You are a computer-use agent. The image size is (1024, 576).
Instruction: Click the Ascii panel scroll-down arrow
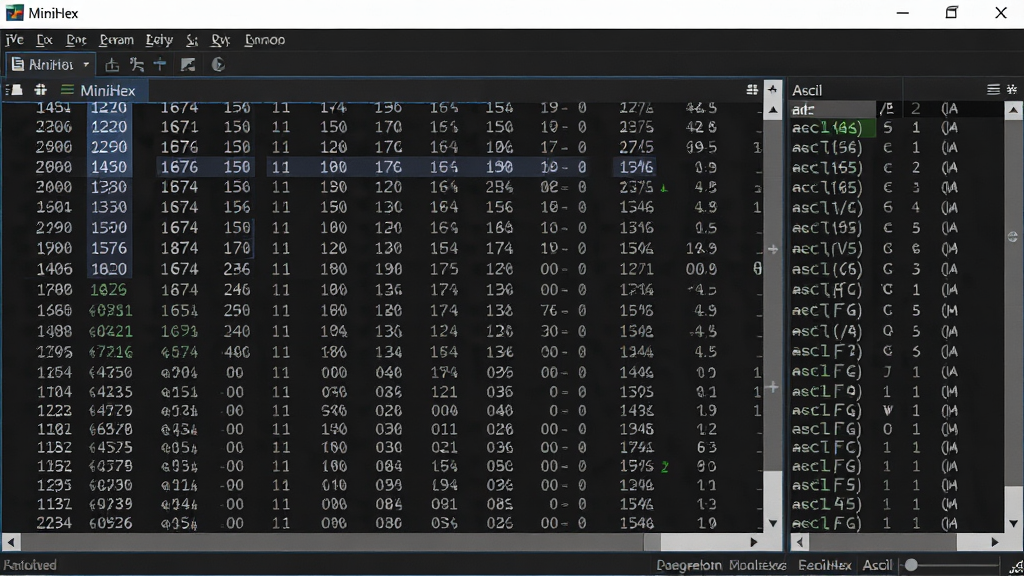tap(1013, 523)
